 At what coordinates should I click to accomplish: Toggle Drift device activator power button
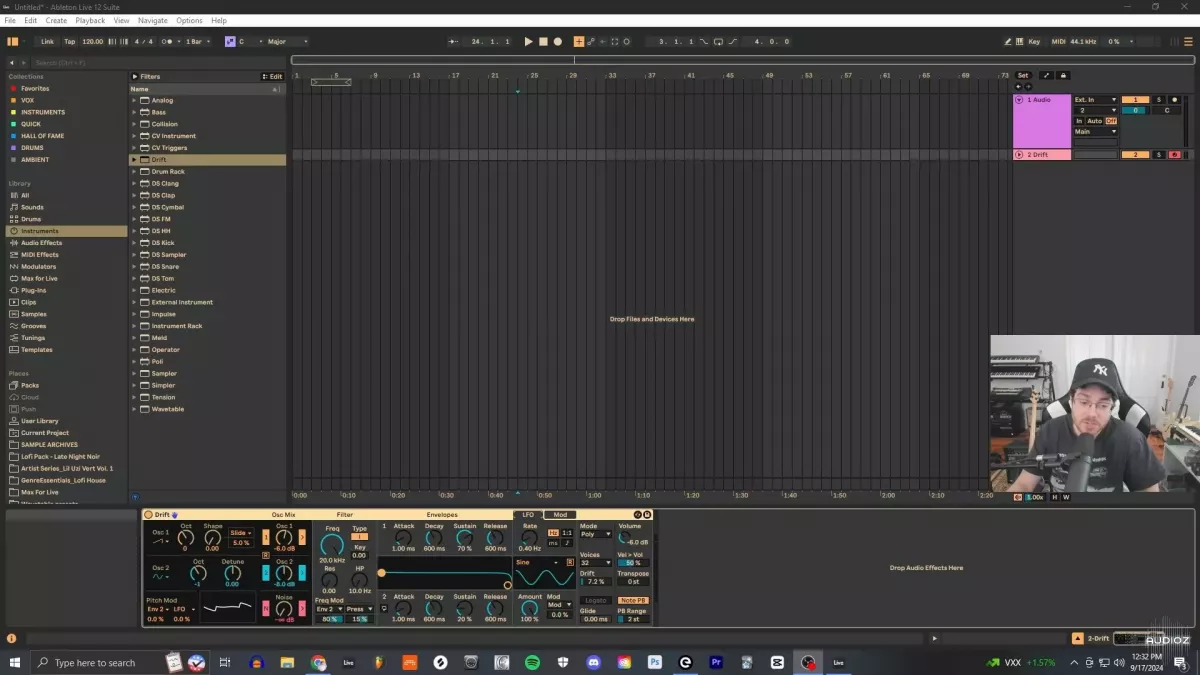pos(149,515)
